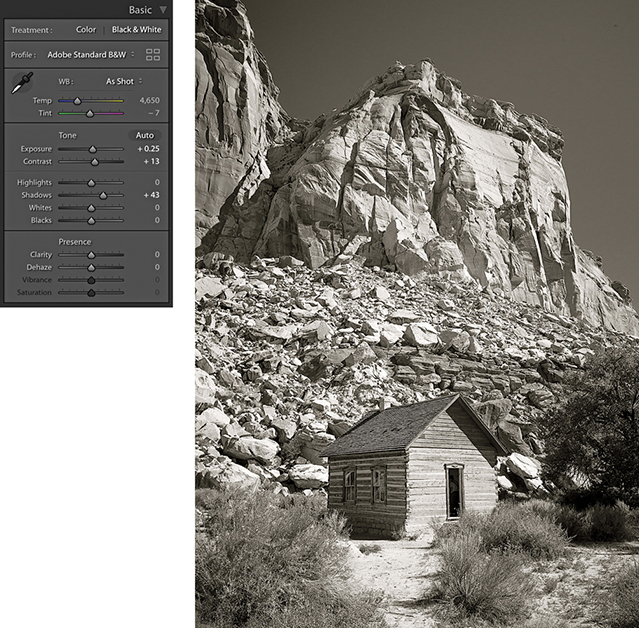Pick the White Balance eyedropper tool

pos(22,83)
